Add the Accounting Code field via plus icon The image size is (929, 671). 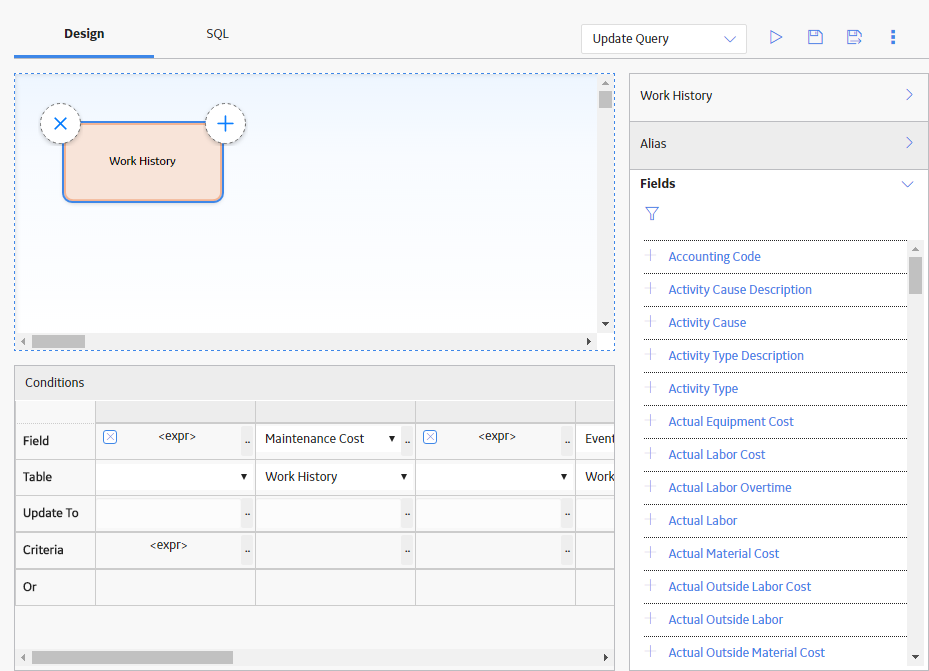tap(651, 256)
